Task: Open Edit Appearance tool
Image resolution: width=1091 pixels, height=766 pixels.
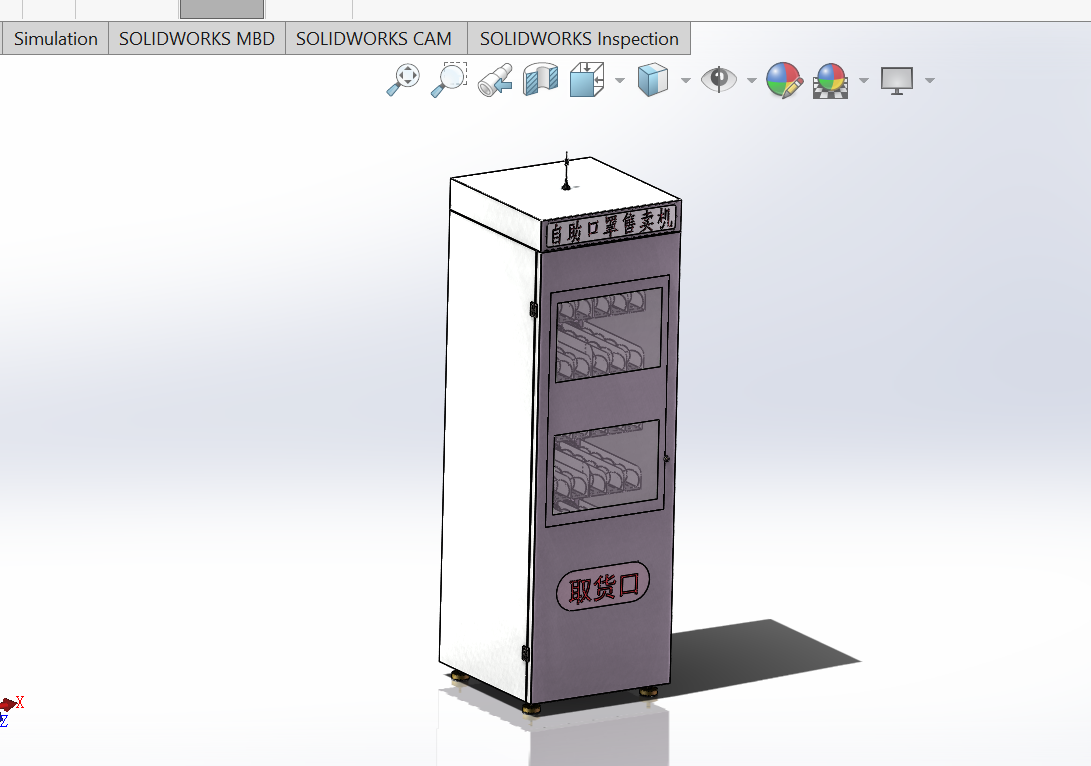Action: pyautogui.click(x=784, y=80)
